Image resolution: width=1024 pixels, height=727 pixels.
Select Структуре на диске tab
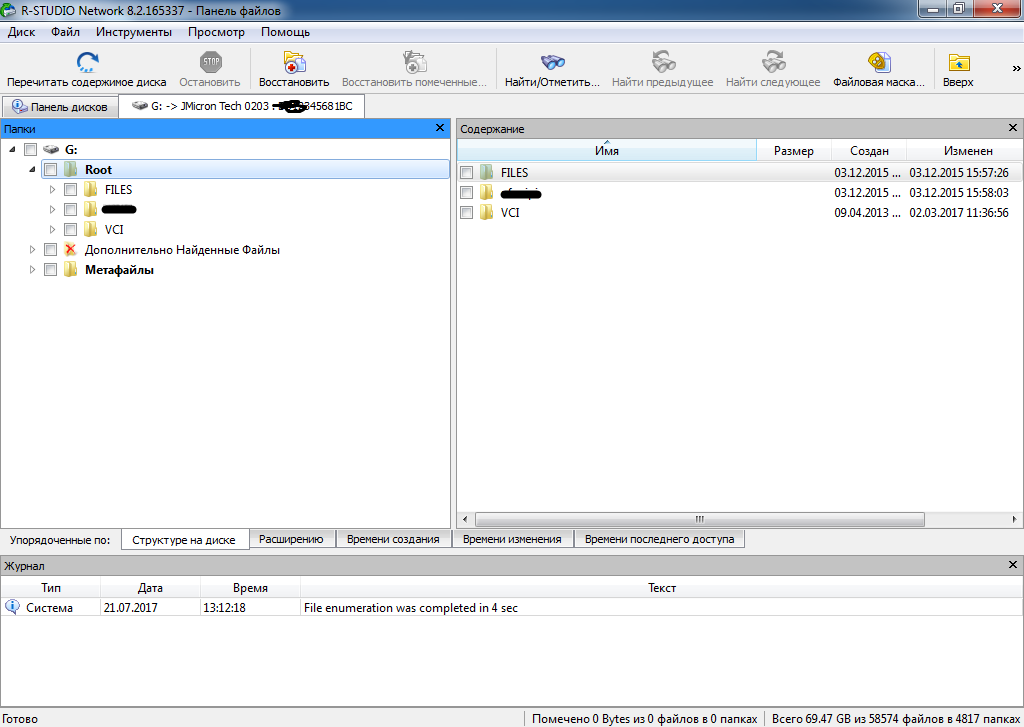pos(184,540)
